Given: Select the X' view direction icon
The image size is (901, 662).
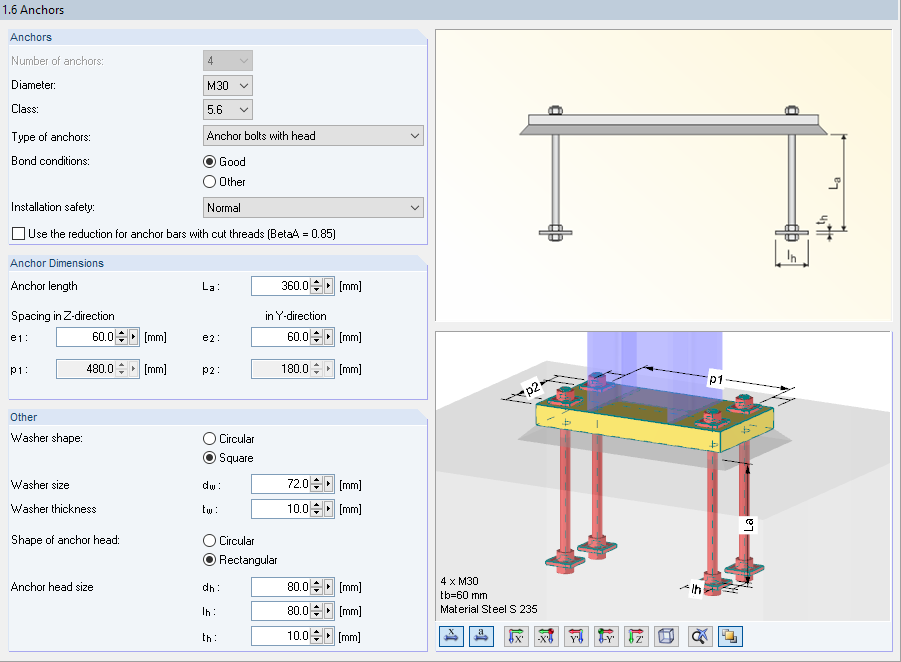Looking at the screenshot, I should (x=516, y=636).
